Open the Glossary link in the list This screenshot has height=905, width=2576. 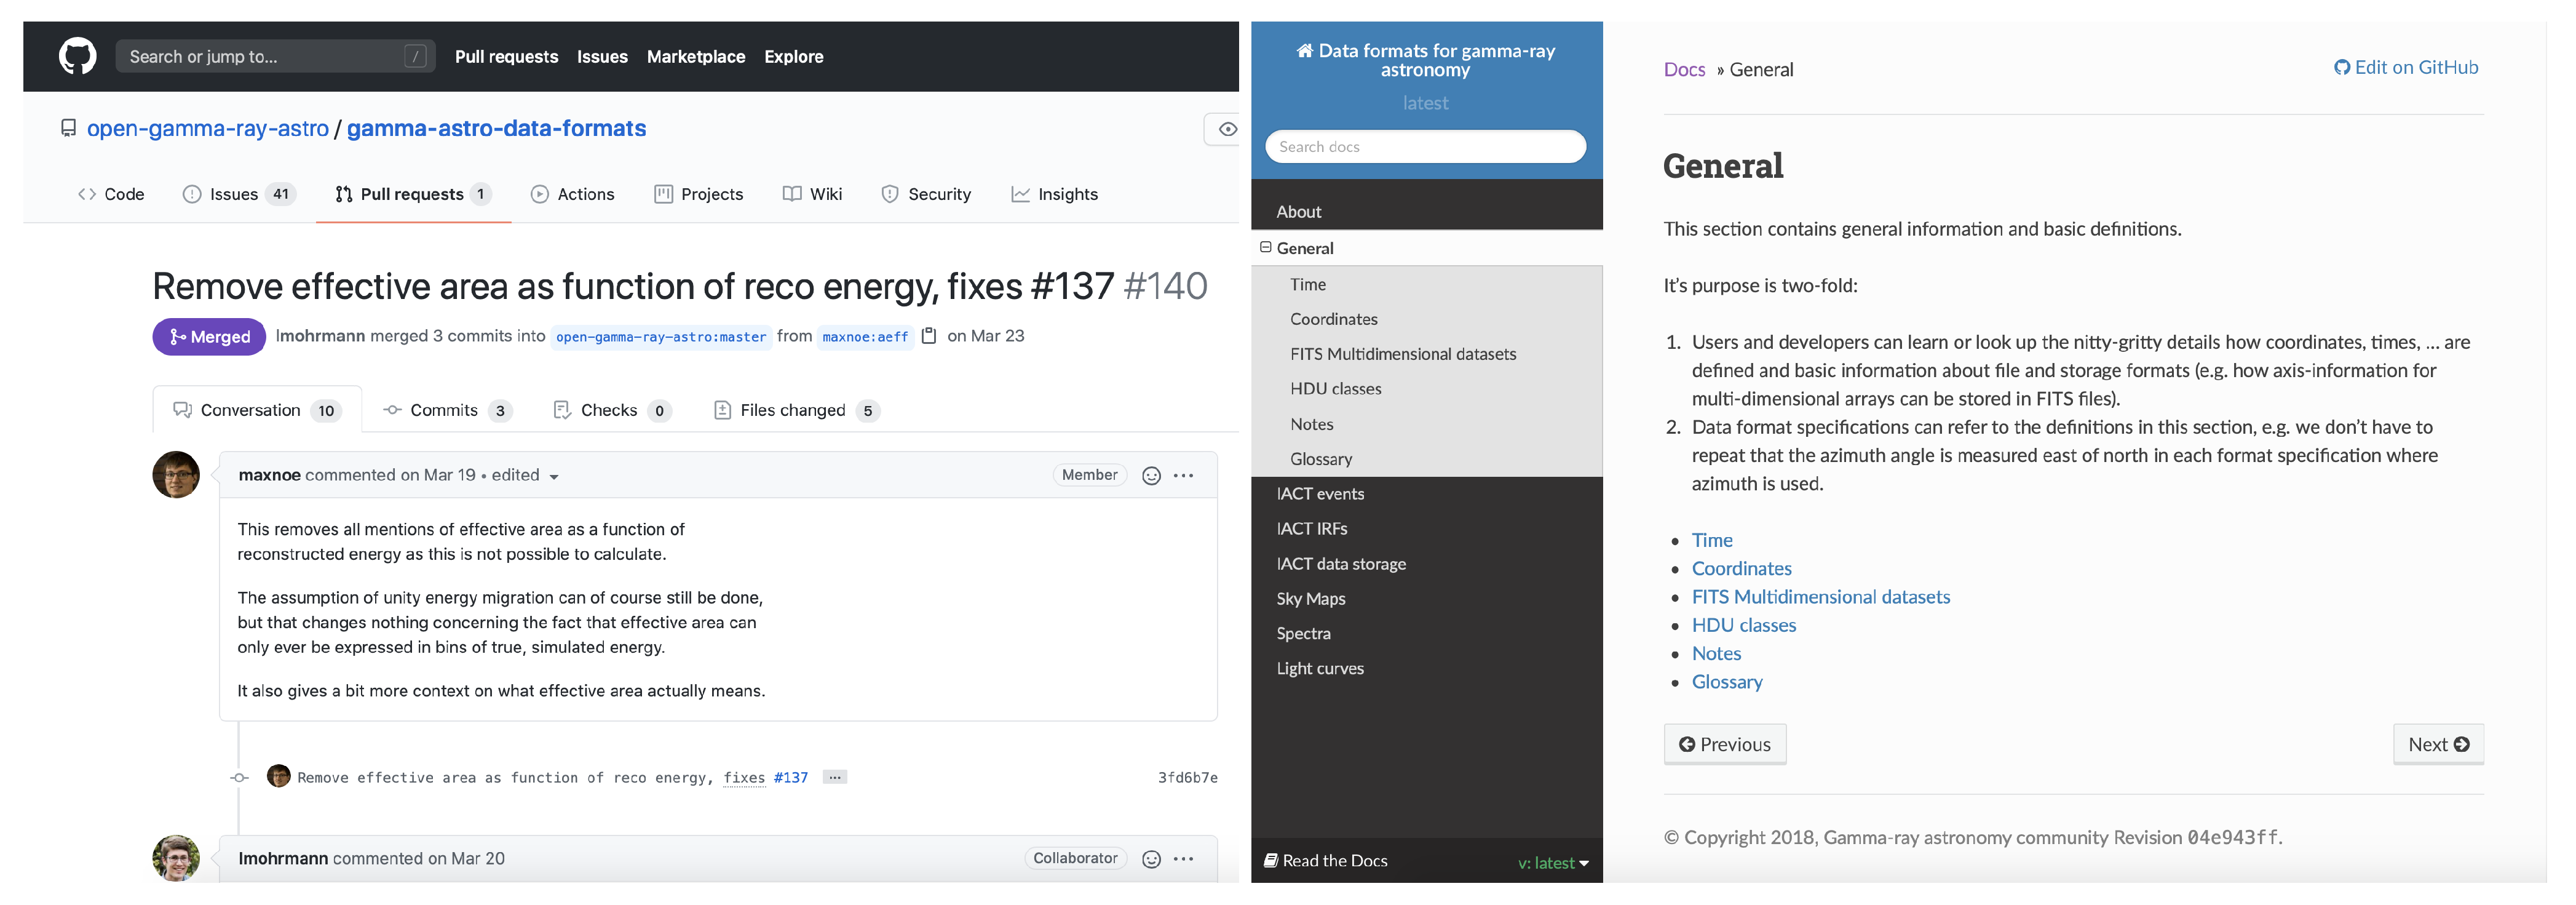point(1726,682)
